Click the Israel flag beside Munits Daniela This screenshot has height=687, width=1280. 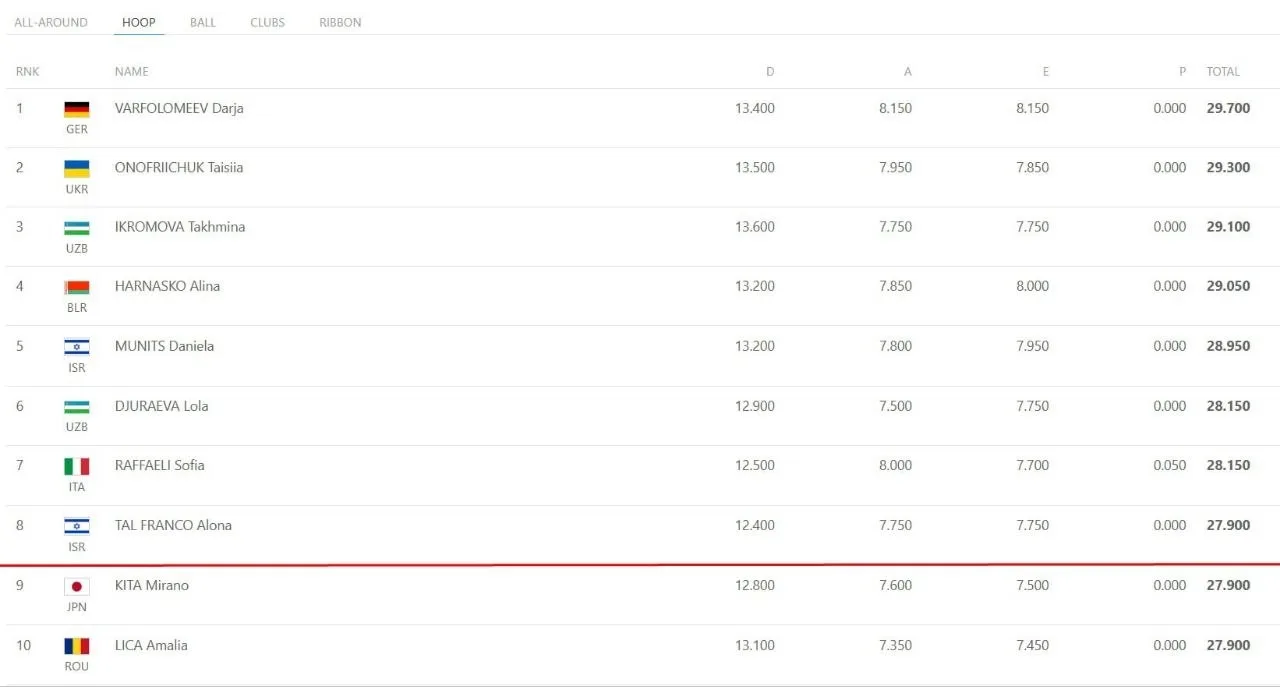[77, 347]
